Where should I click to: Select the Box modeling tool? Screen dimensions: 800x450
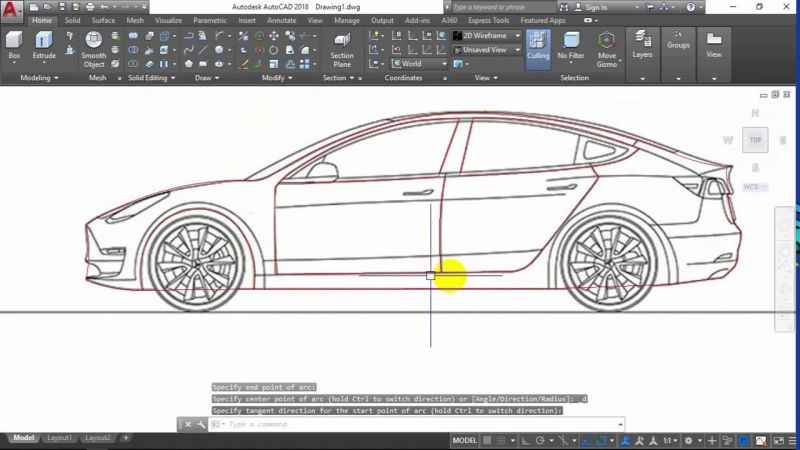(x=14, y=45)
